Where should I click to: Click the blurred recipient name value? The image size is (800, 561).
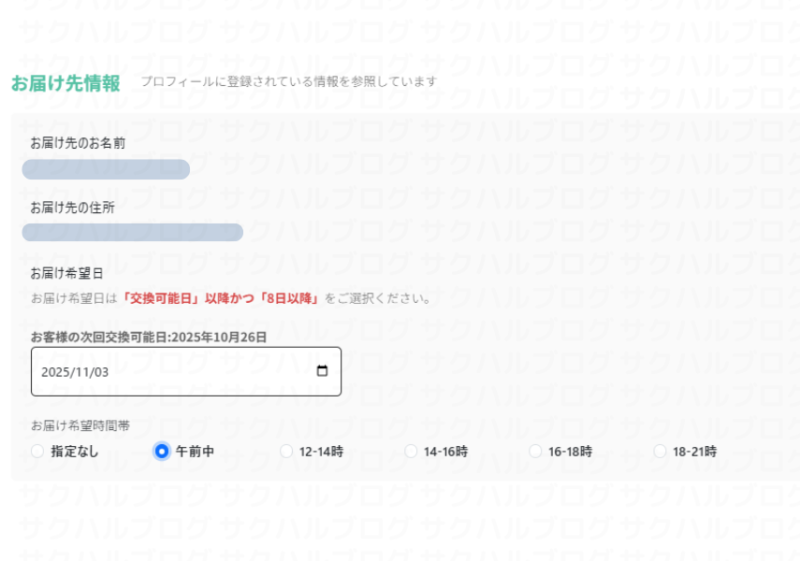[x=106, y=169]
